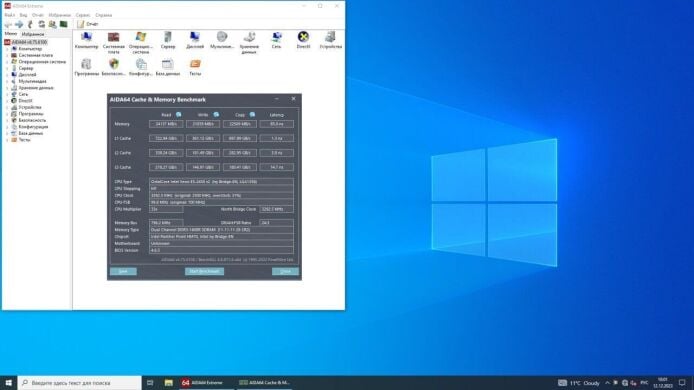Go forward with the toolbar right arrow
The height and width of the screenshot is (390, 694).
point(19,24)
